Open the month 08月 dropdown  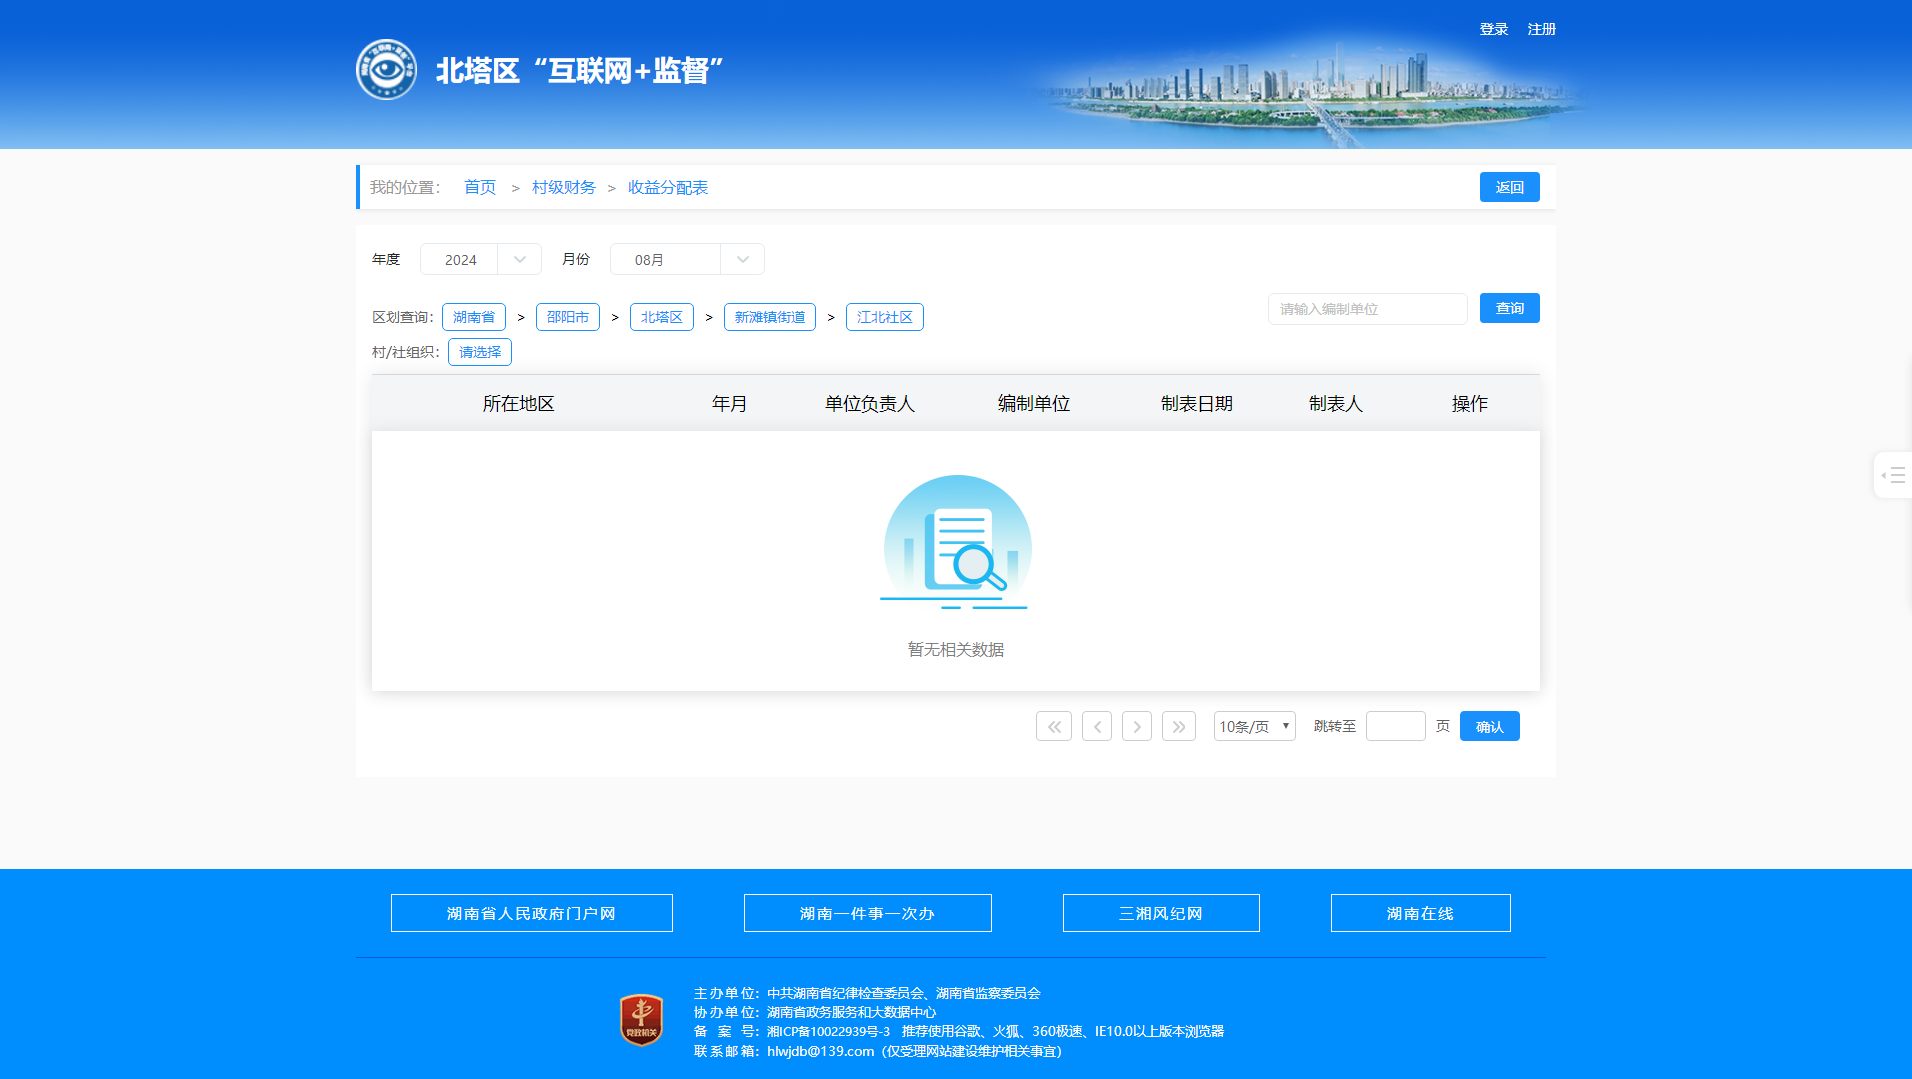pos(686,259)
